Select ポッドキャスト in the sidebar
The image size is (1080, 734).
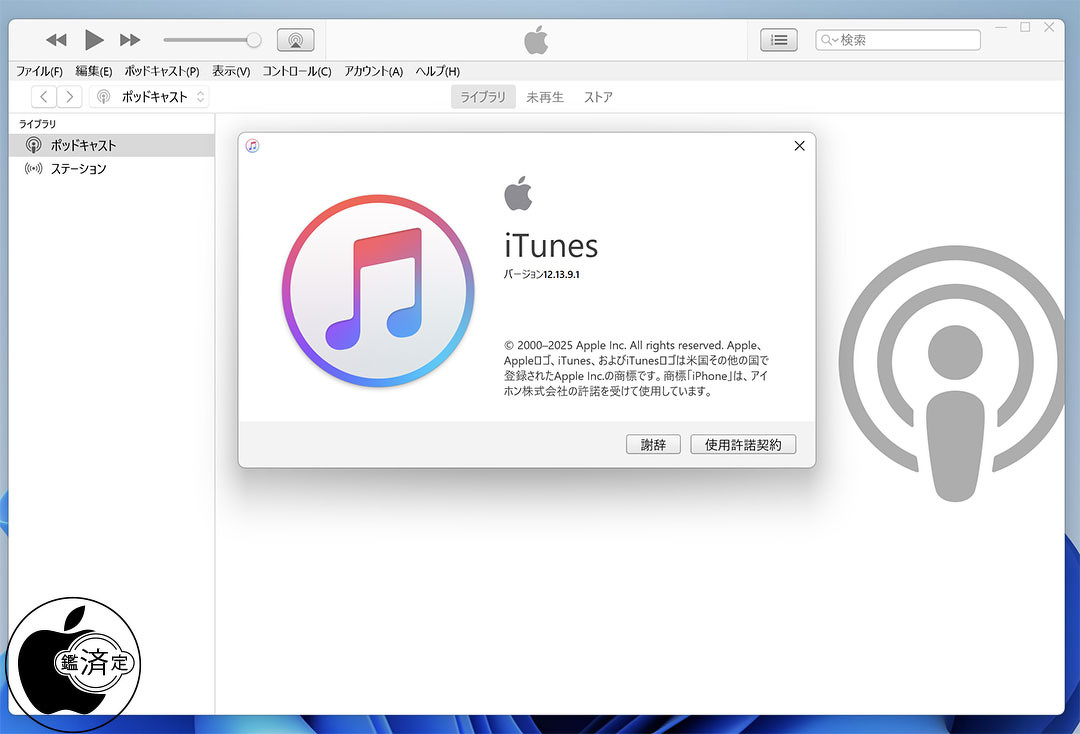[x=83, y=146]
